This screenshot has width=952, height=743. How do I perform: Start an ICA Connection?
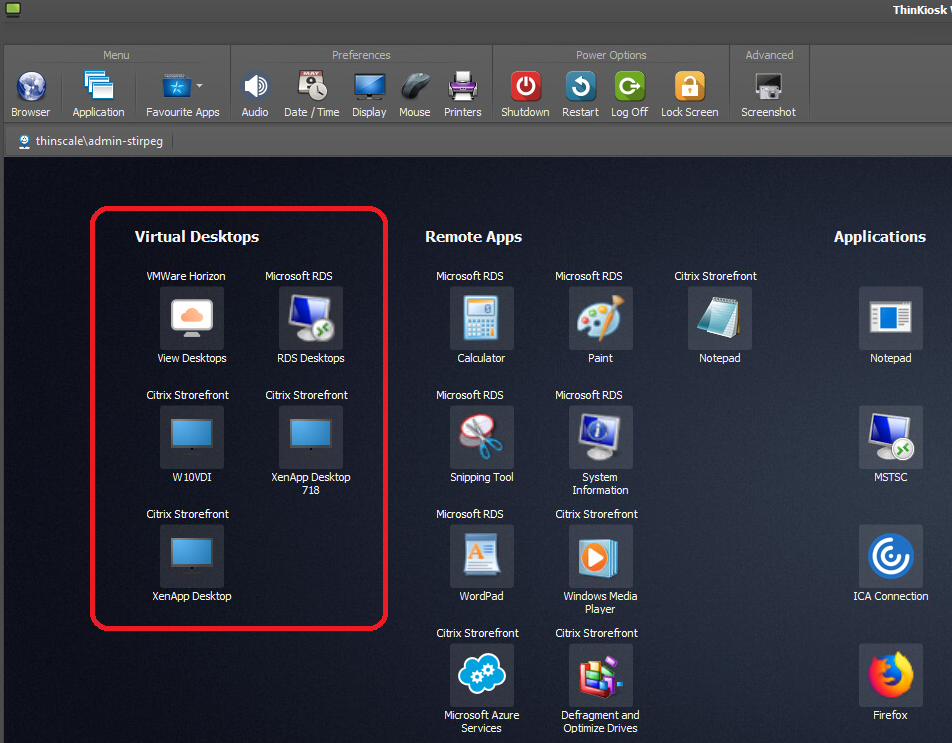[x=890, y=556]
